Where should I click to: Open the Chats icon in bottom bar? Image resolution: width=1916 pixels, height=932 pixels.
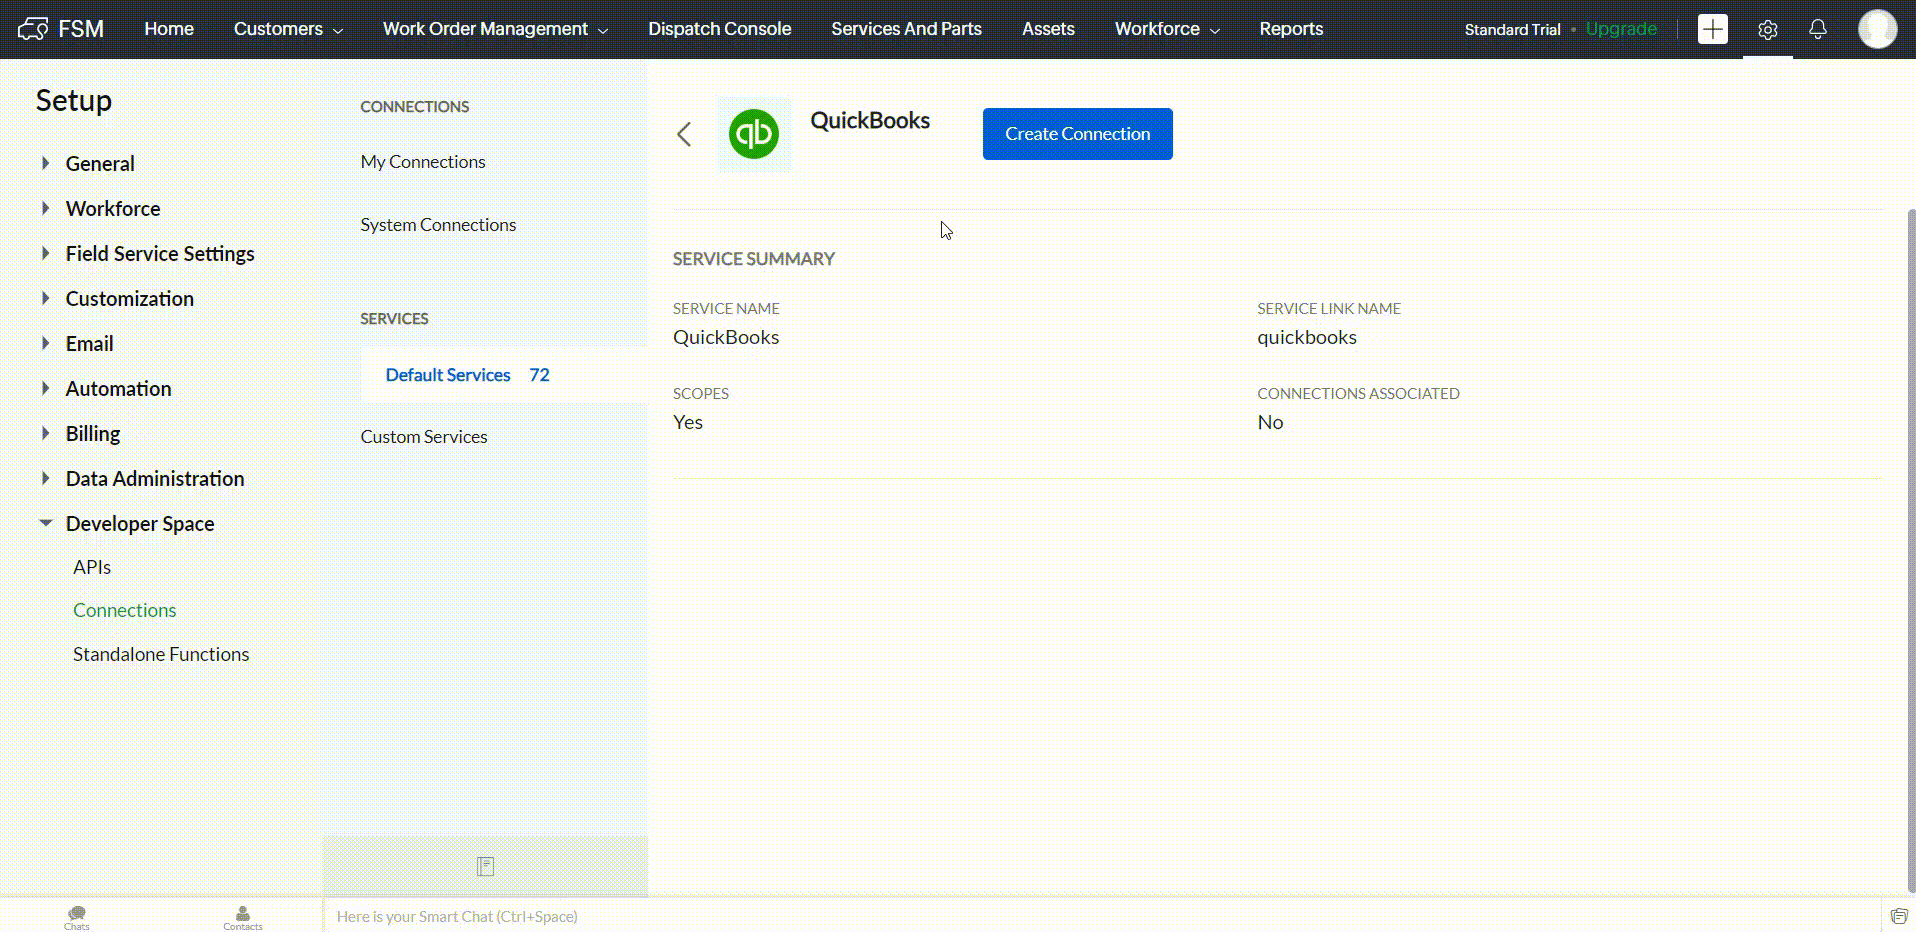pos(77,916)
